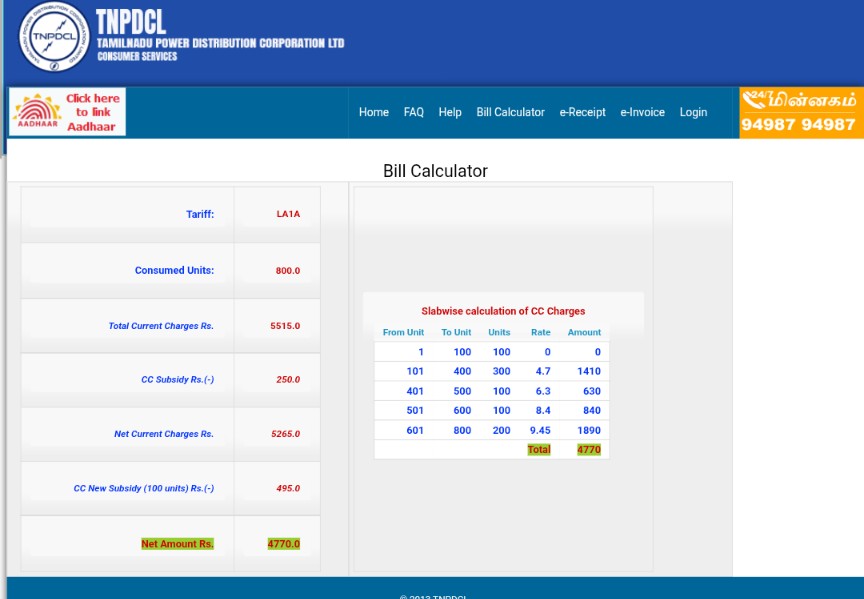Screen dimensions: 864x599
Task: Select amount 630 in slab table
Action: (592, 391)
